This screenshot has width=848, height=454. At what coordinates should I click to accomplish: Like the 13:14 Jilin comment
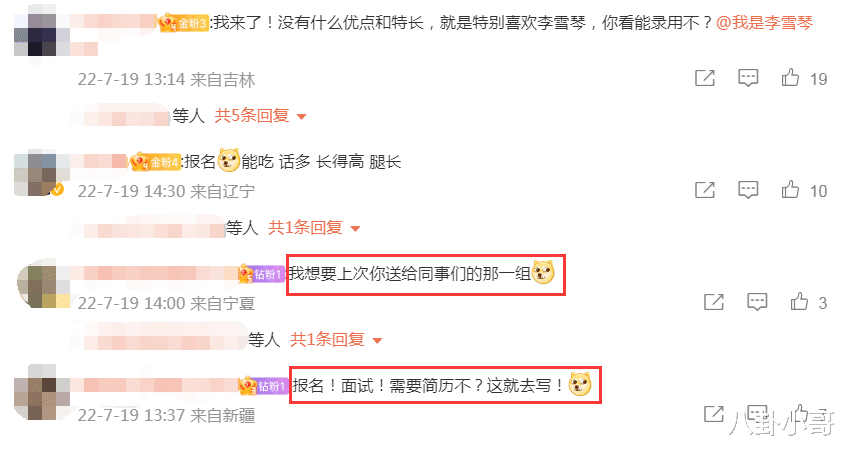click(790, 78)
